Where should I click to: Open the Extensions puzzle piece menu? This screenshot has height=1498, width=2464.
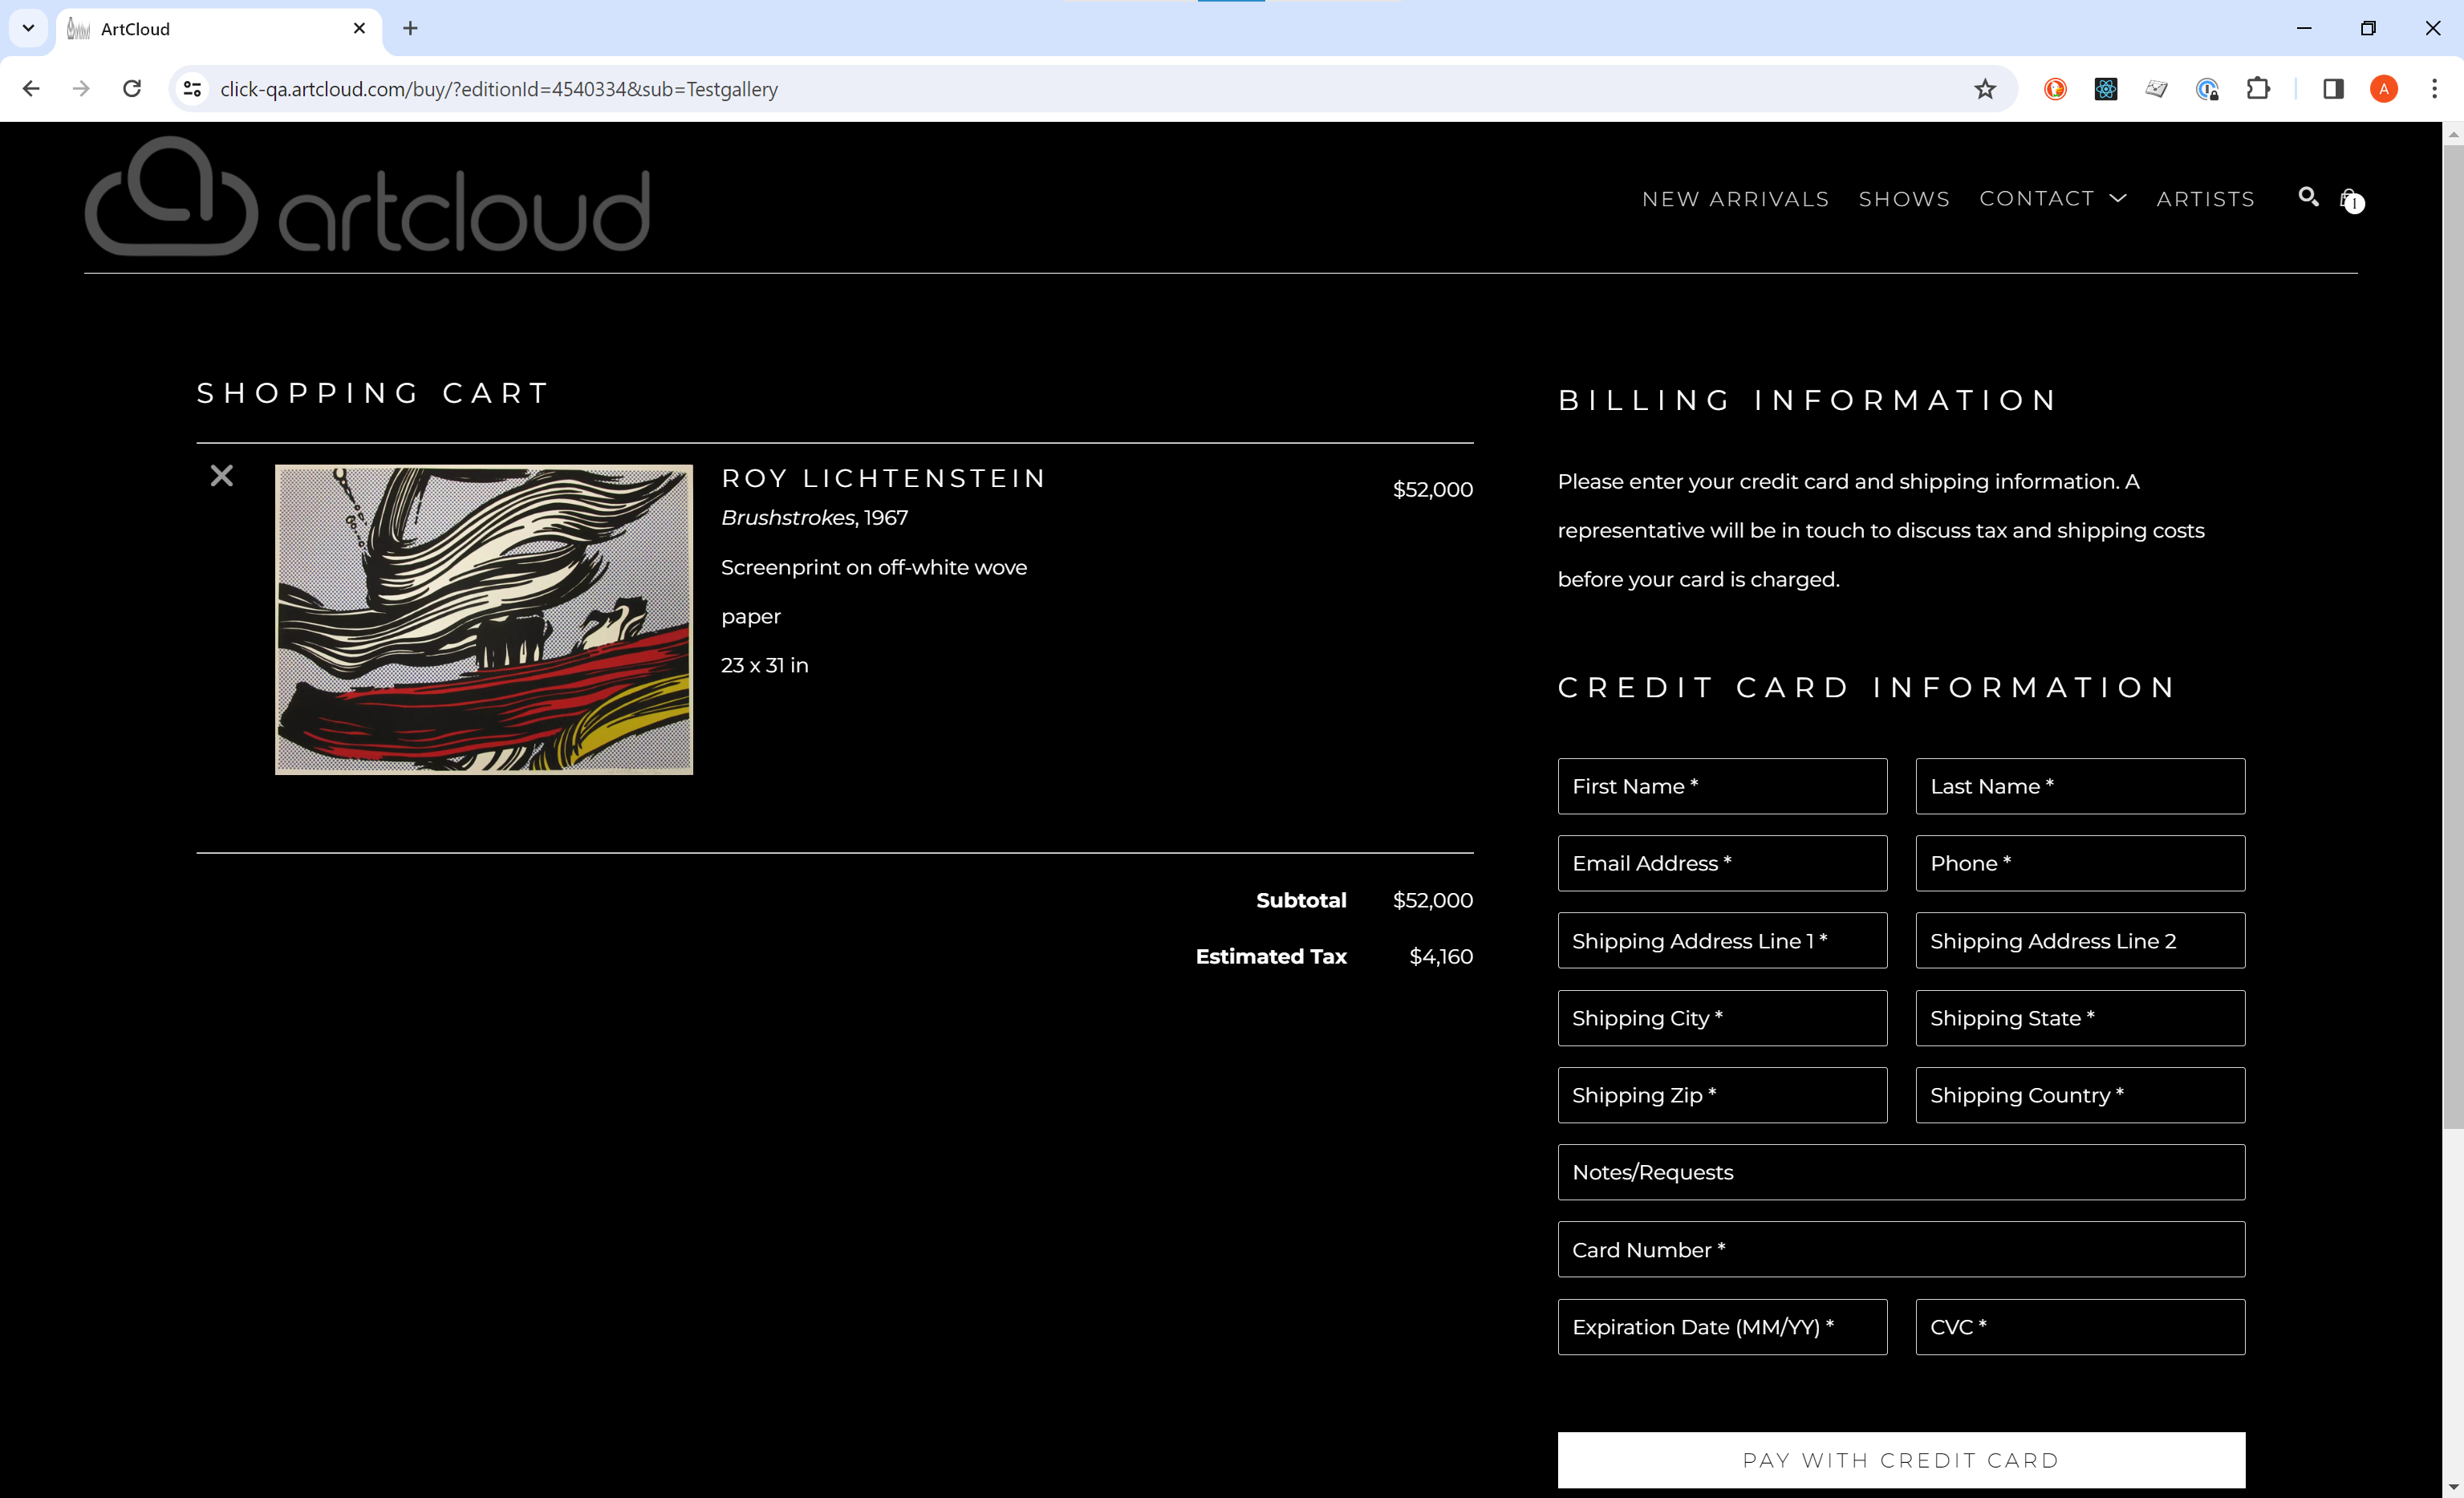click(x=2258, y=89)
